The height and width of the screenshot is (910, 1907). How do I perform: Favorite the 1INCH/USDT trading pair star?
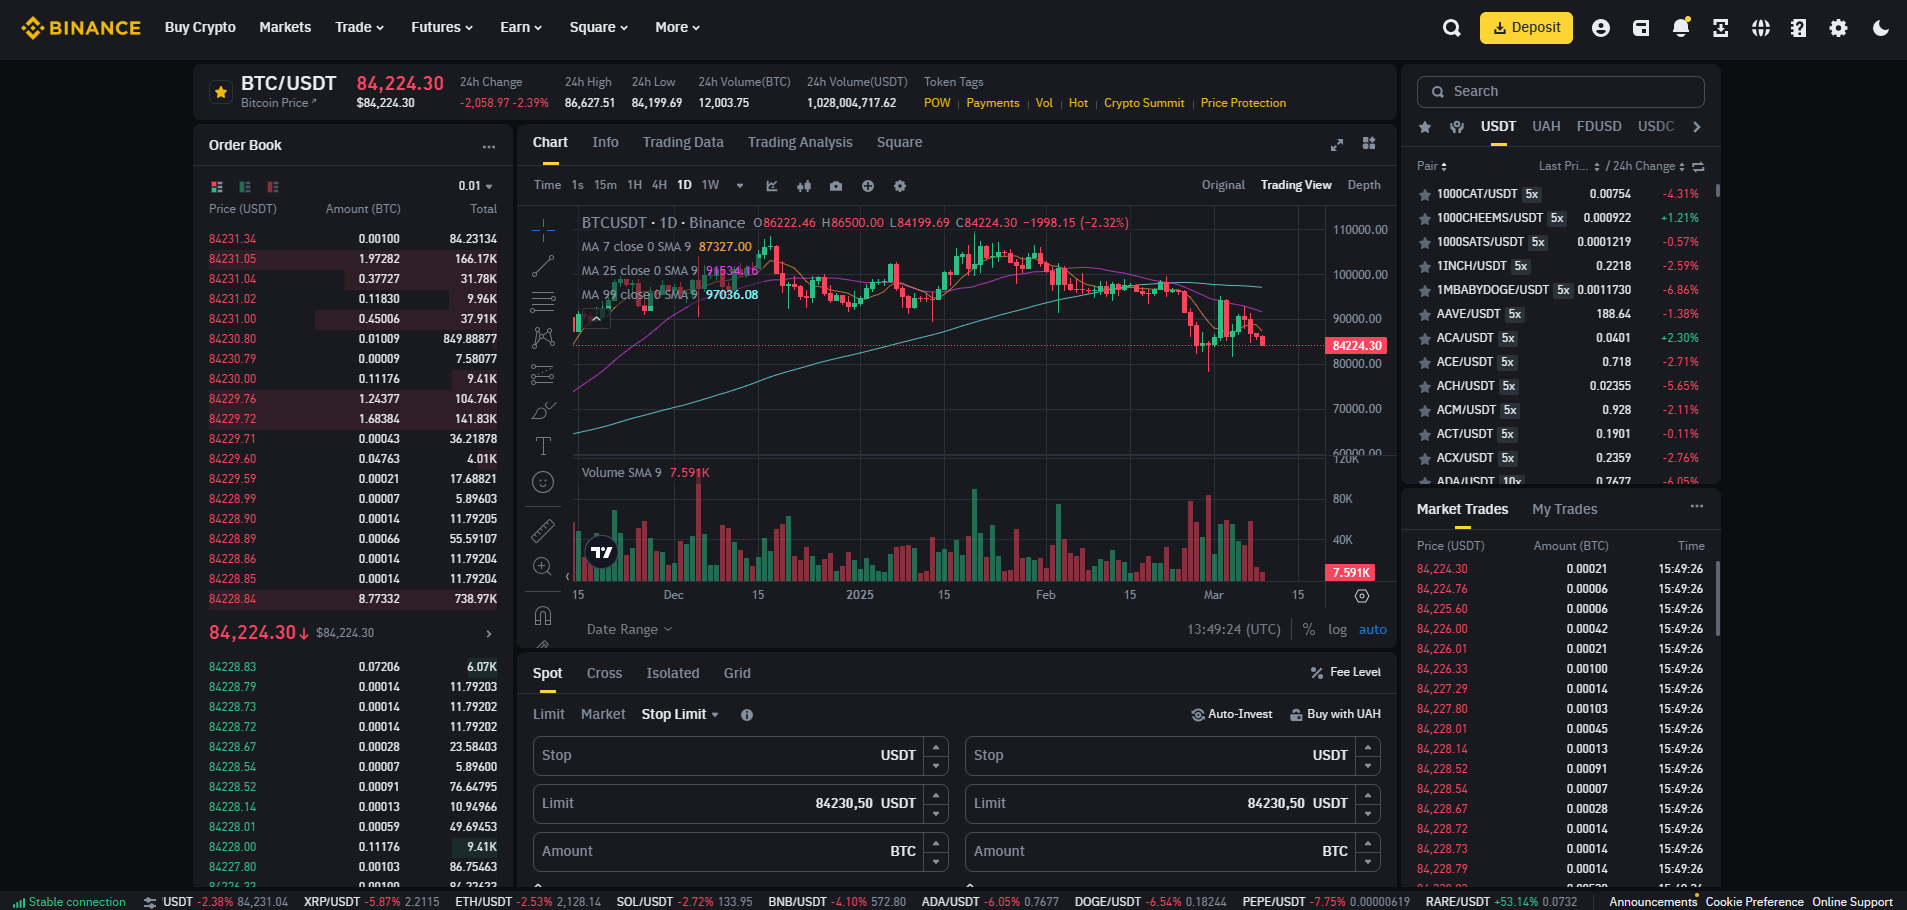[1423, 266]
